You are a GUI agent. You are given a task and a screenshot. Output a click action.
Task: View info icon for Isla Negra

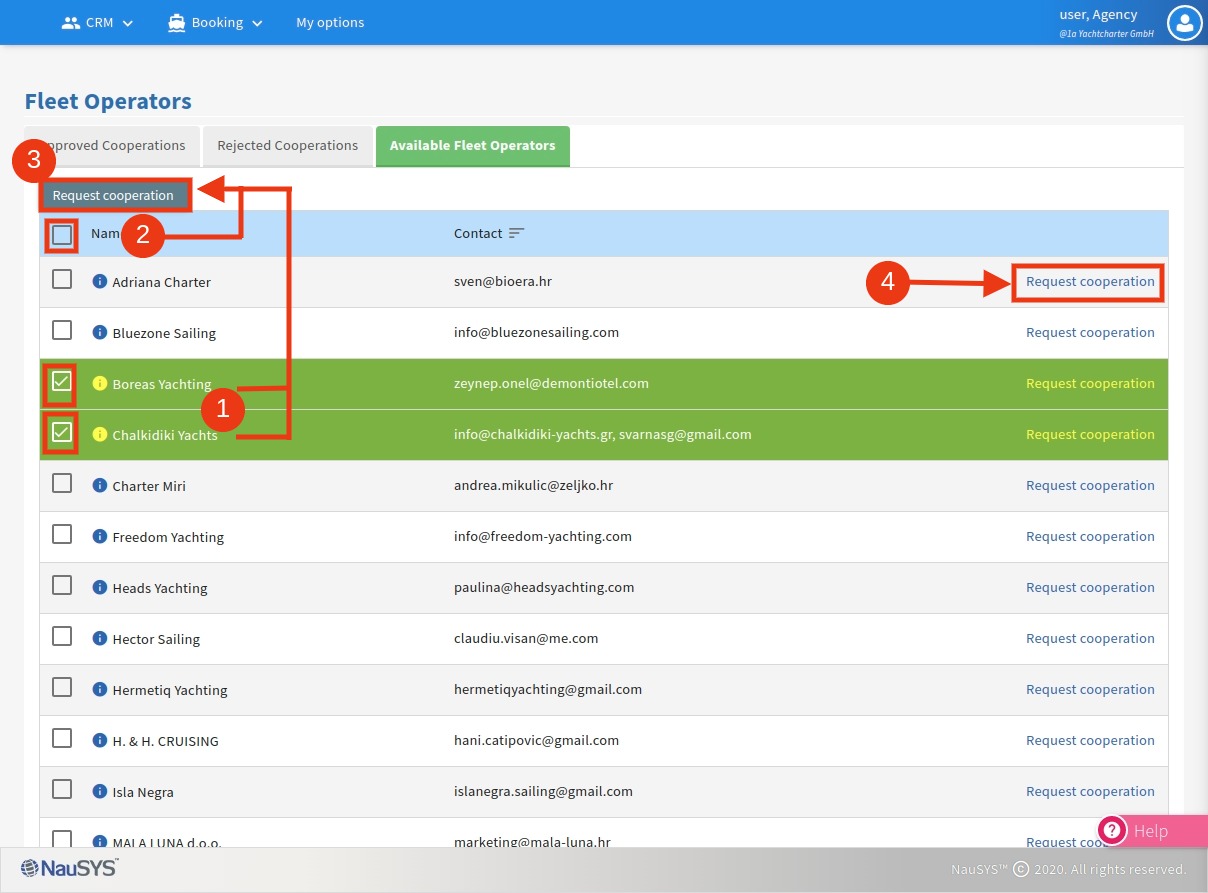[99, 792]
